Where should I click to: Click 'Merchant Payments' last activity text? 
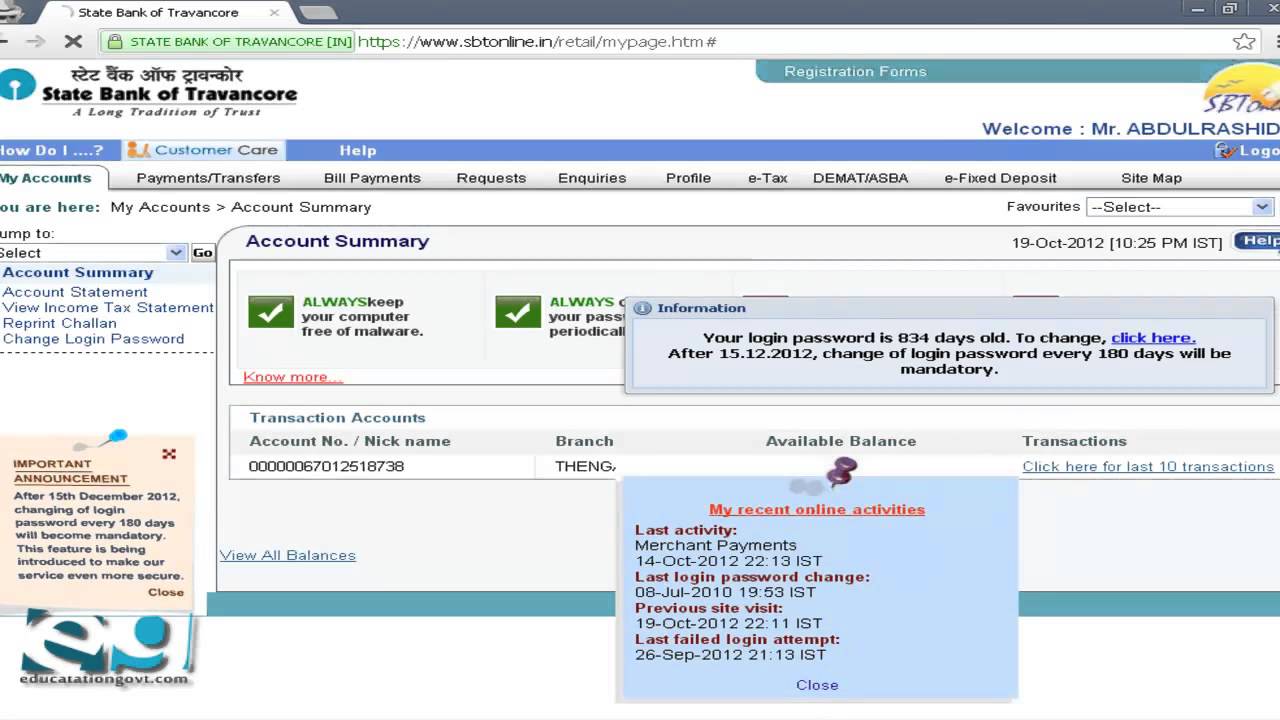coord(716,546)
